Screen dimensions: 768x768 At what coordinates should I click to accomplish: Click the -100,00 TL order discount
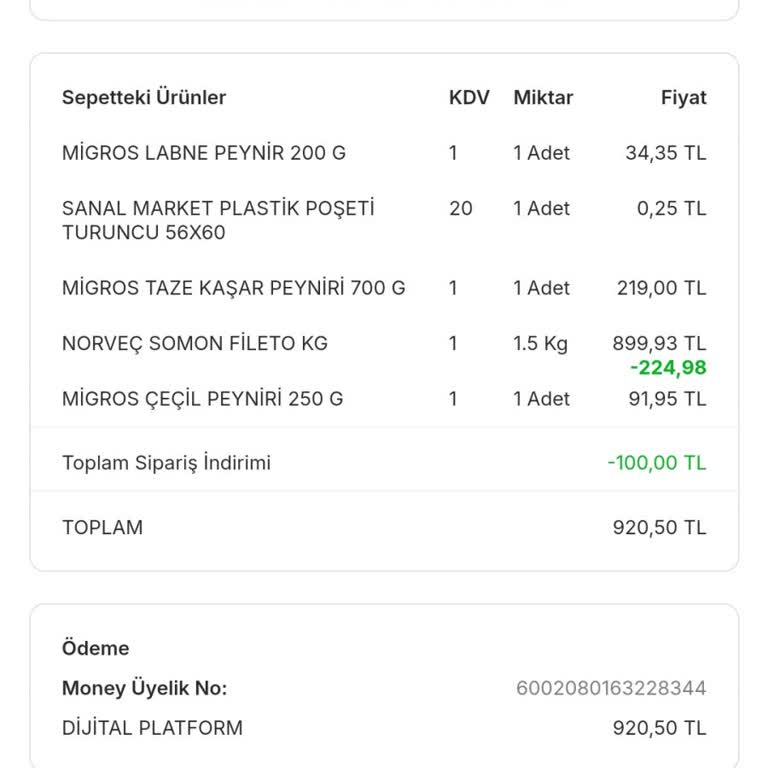[x=657, y=463]
